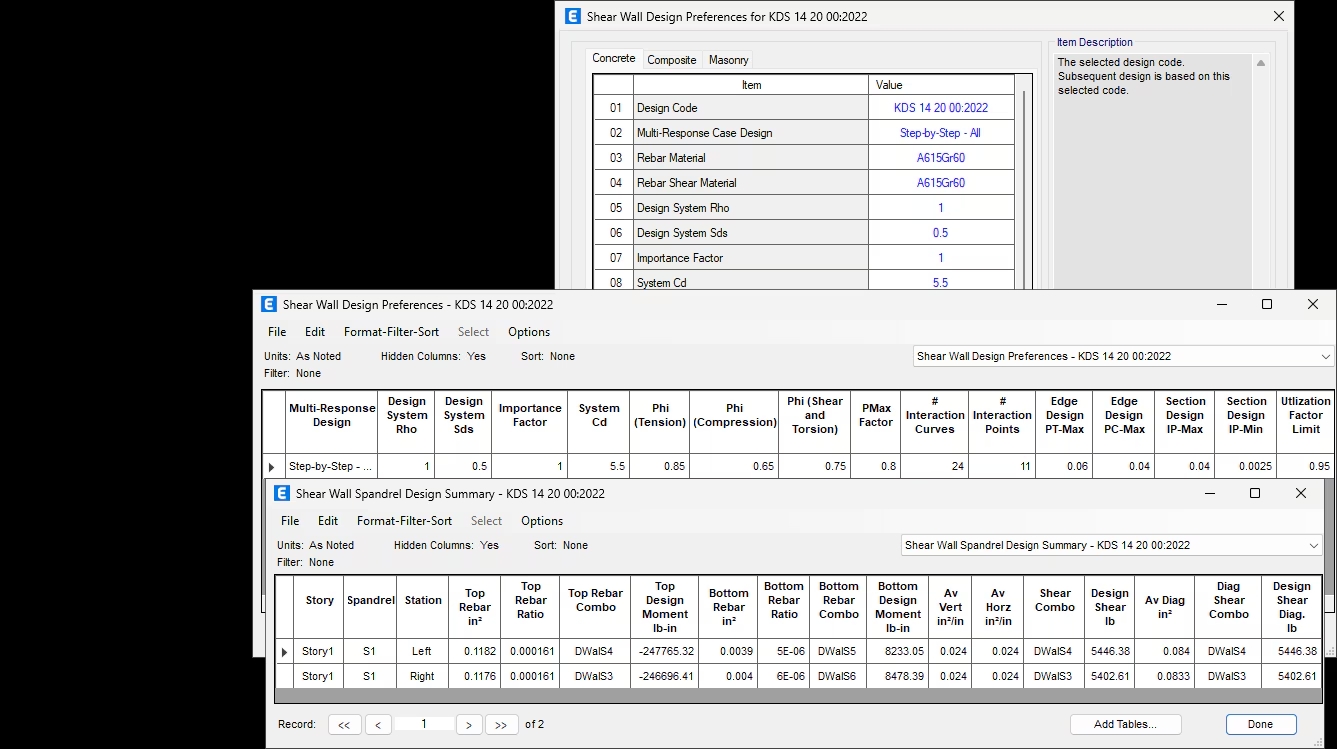Viewport: 1337px width, 749px height.
Task: Maximize the Spandrel Design Summary window
Action: coord(1255,493)
